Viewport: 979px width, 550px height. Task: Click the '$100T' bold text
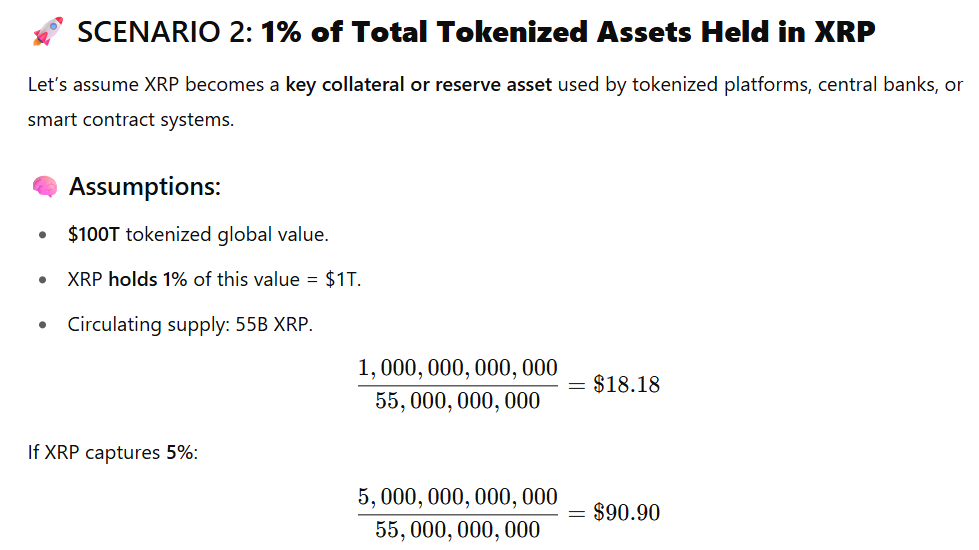point(94,235)
